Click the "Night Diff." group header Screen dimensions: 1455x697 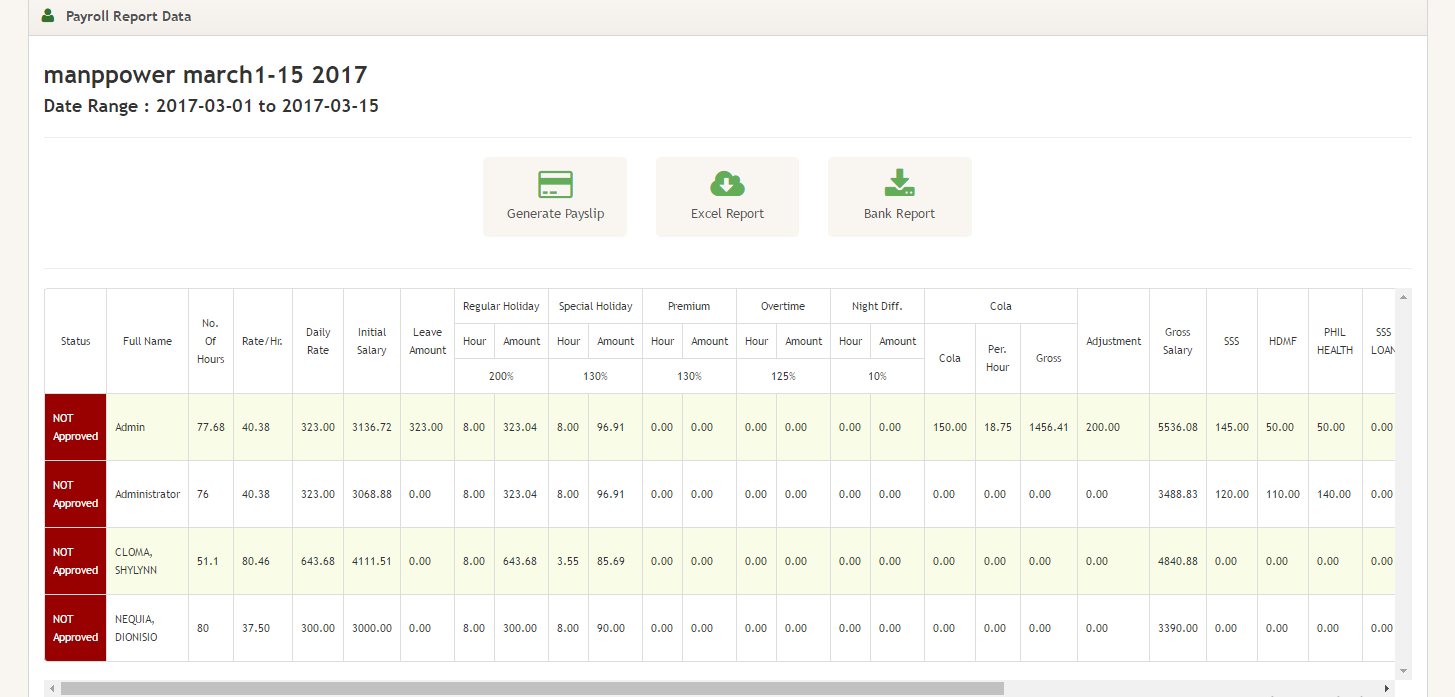pyautogui.click(x=877, y=306)
